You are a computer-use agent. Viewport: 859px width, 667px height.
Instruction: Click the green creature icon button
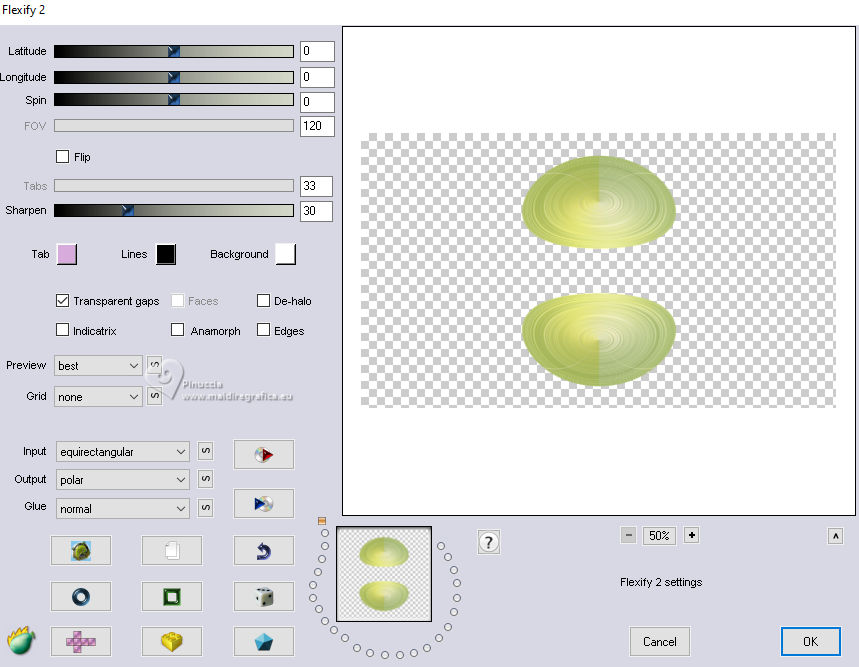pos(81,550)
